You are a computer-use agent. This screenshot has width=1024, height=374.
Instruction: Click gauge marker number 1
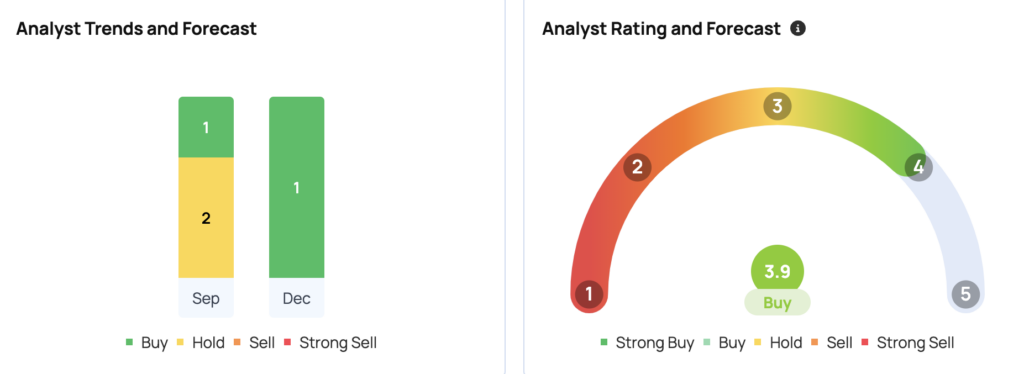click(x=589, y=294)
